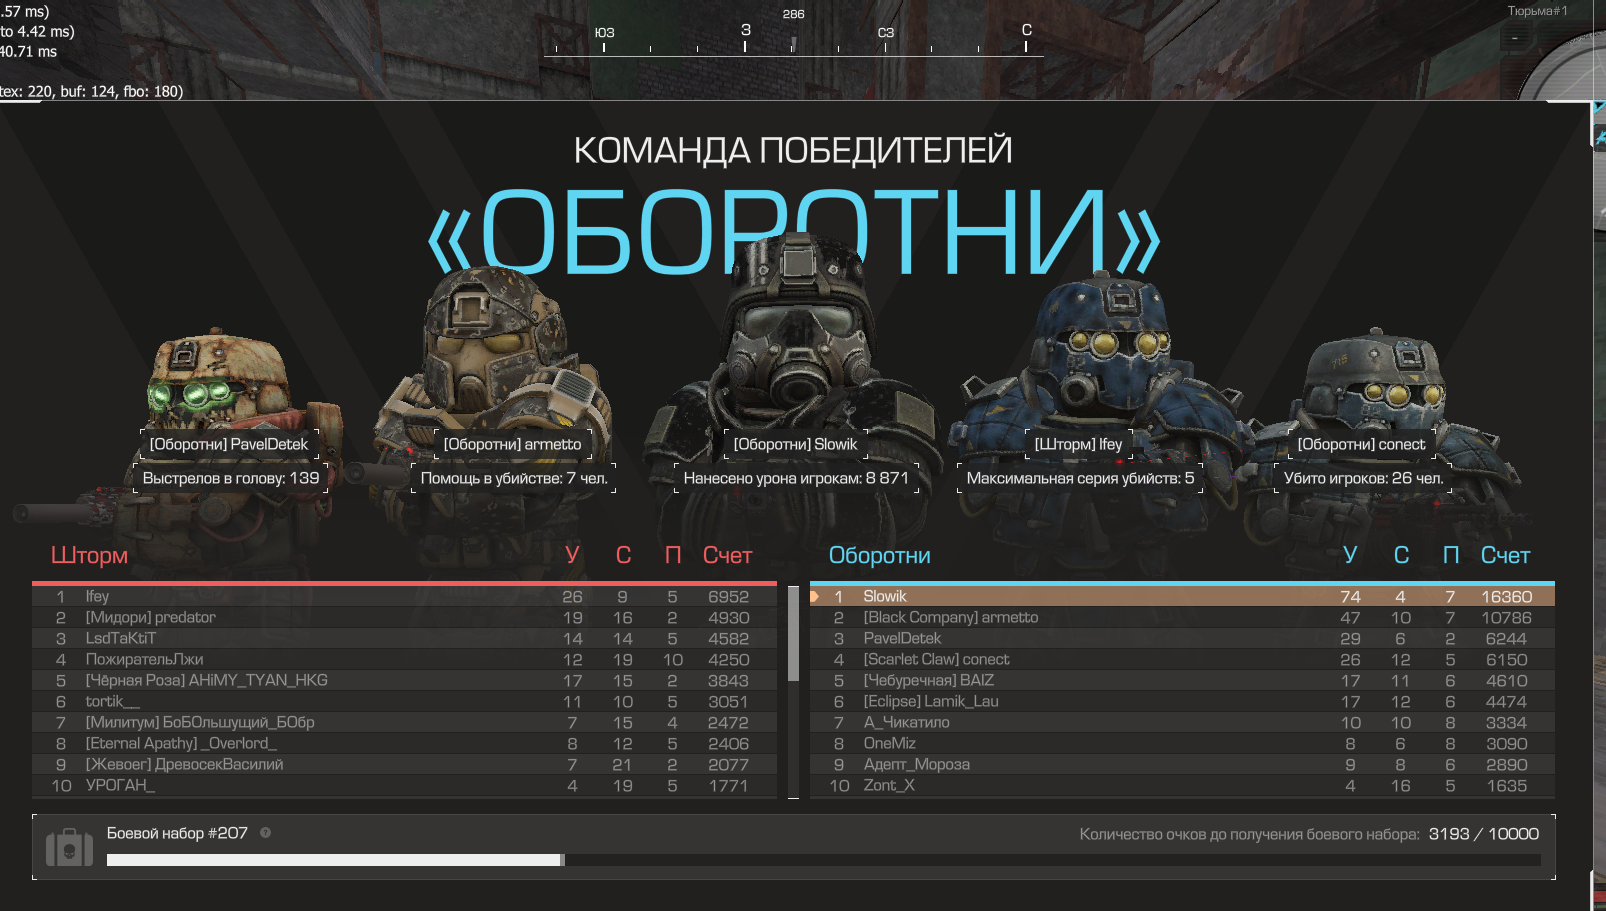Click the С (North) compass marker
This screenshot has height=911, width=1606.
pos(1027,30)
